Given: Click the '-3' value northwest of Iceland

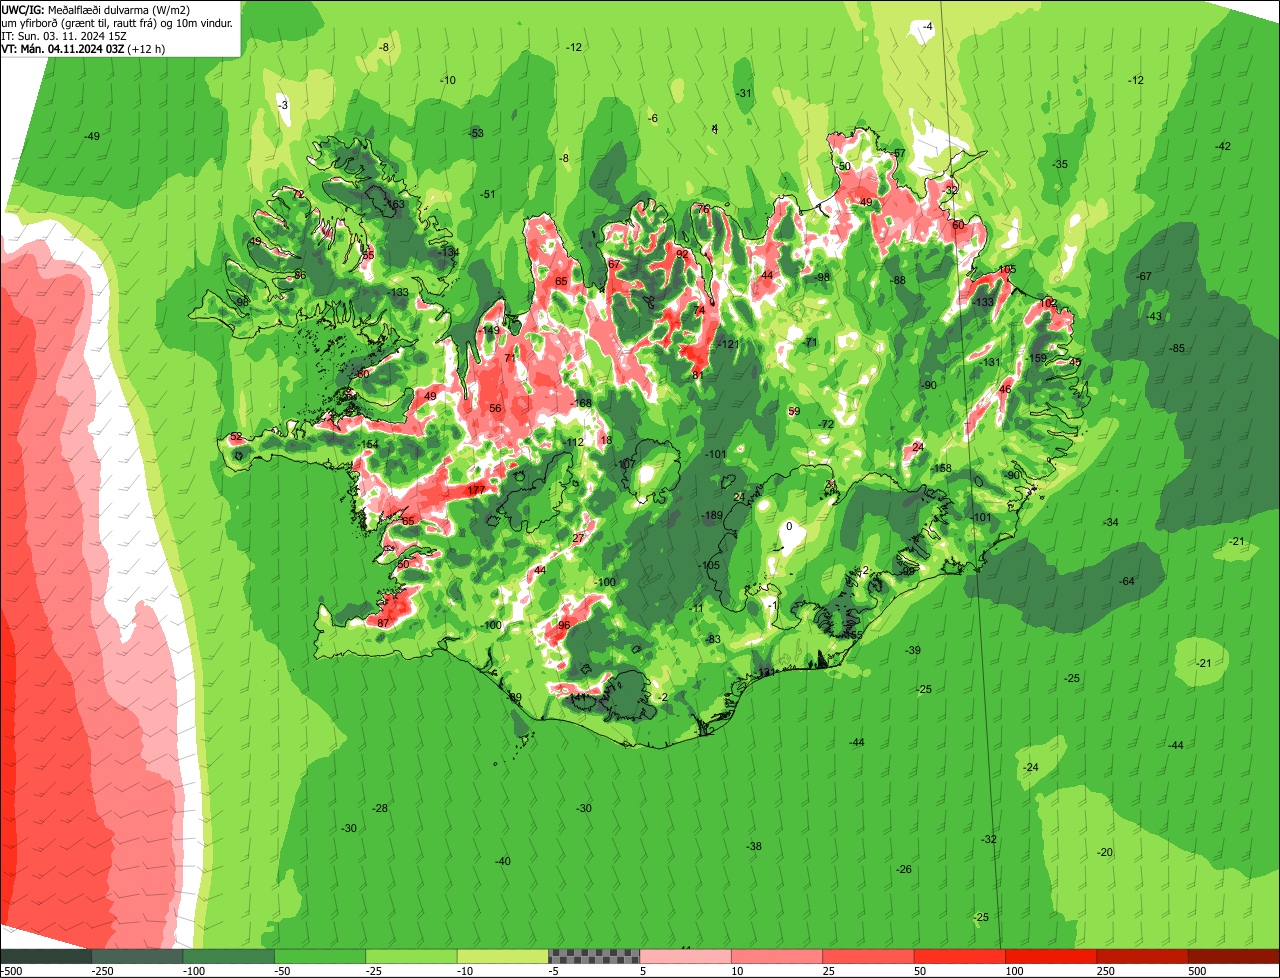Looking at the screenshot, I should pos(283,105).
